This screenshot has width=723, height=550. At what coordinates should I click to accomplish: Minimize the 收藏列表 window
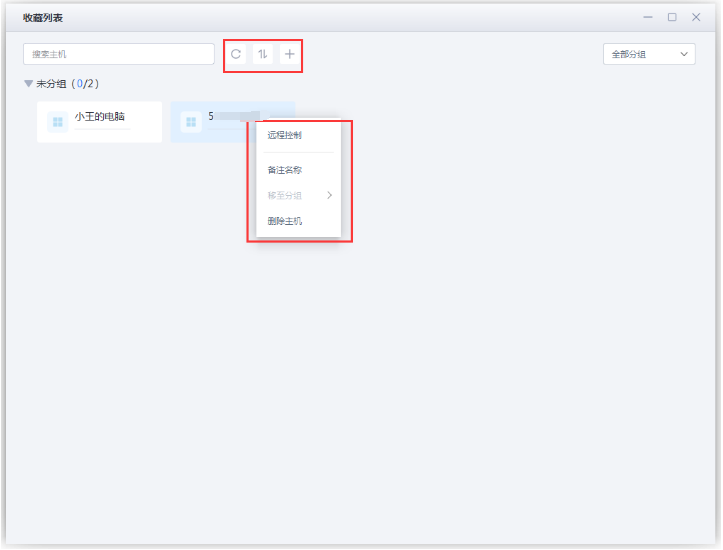(x=648, y=18)
